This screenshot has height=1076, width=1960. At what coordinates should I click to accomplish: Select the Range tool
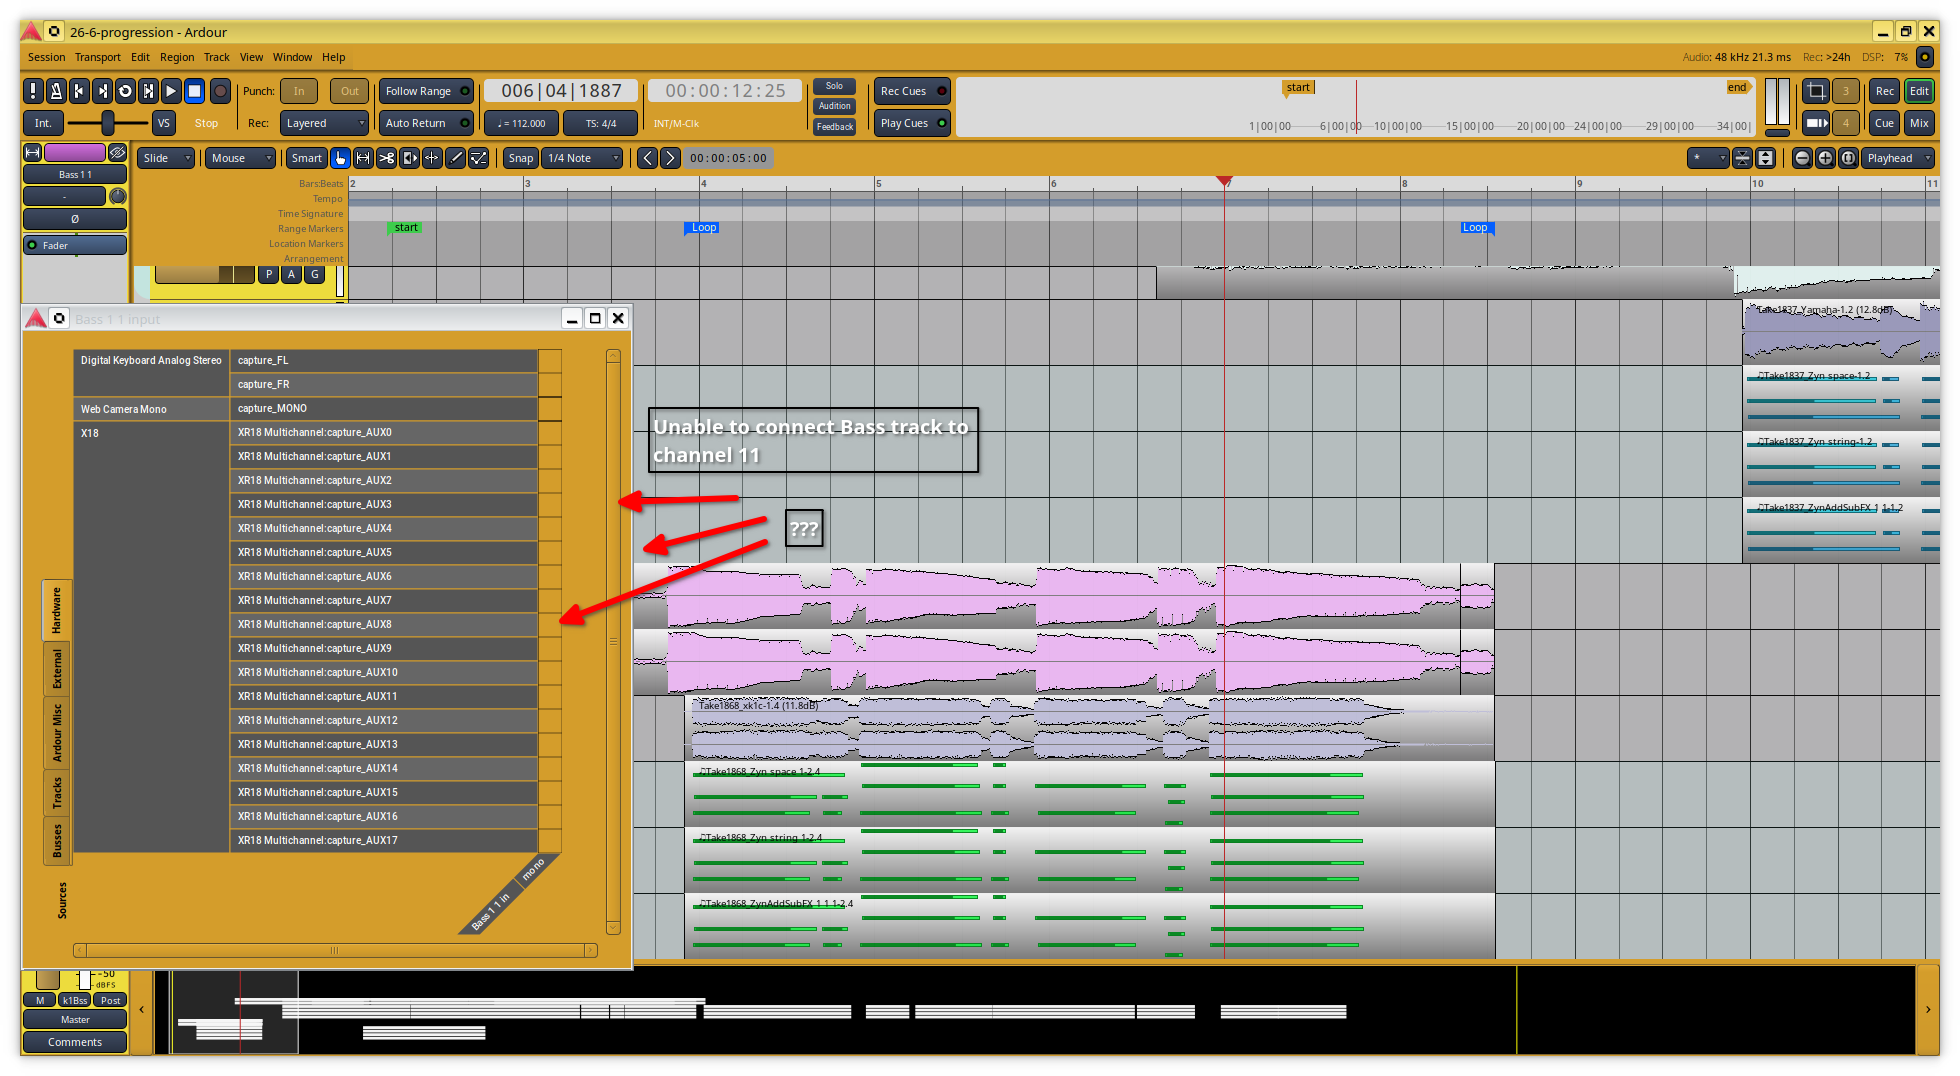pos(363,158)
